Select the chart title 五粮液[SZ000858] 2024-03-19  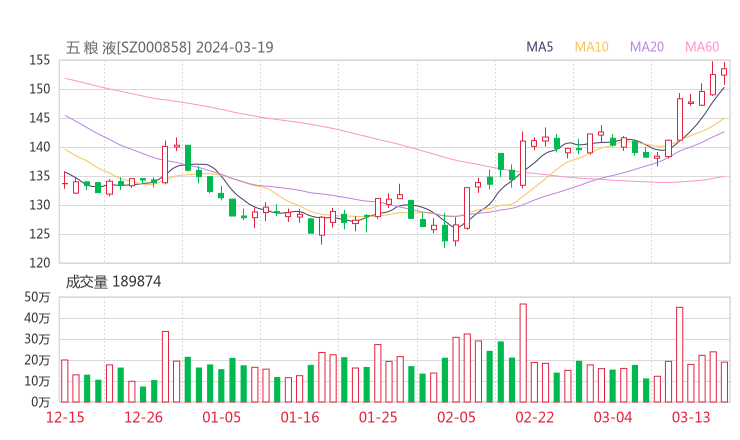[x=169, y=48]
